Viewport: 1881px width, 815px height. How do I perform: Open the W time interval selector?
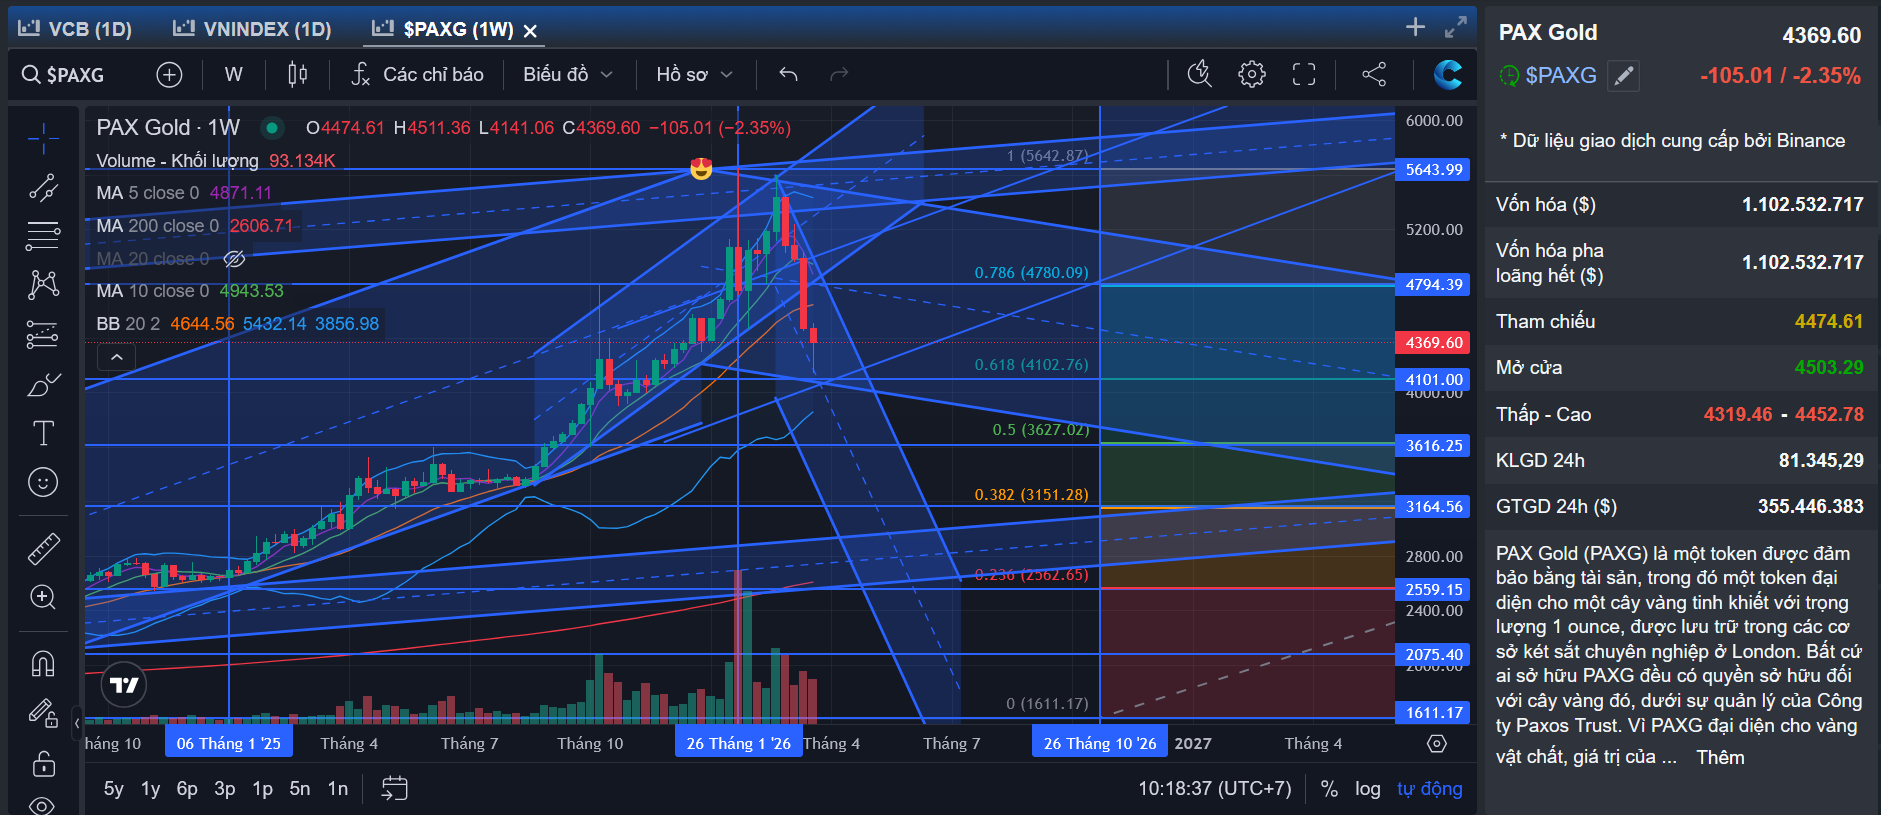[234, 75]
